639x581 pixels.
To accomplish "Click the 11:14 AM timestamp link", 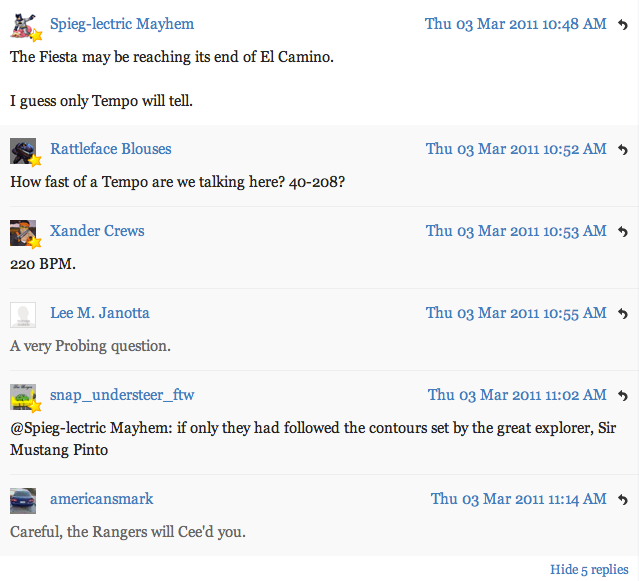I will [519, 499].
